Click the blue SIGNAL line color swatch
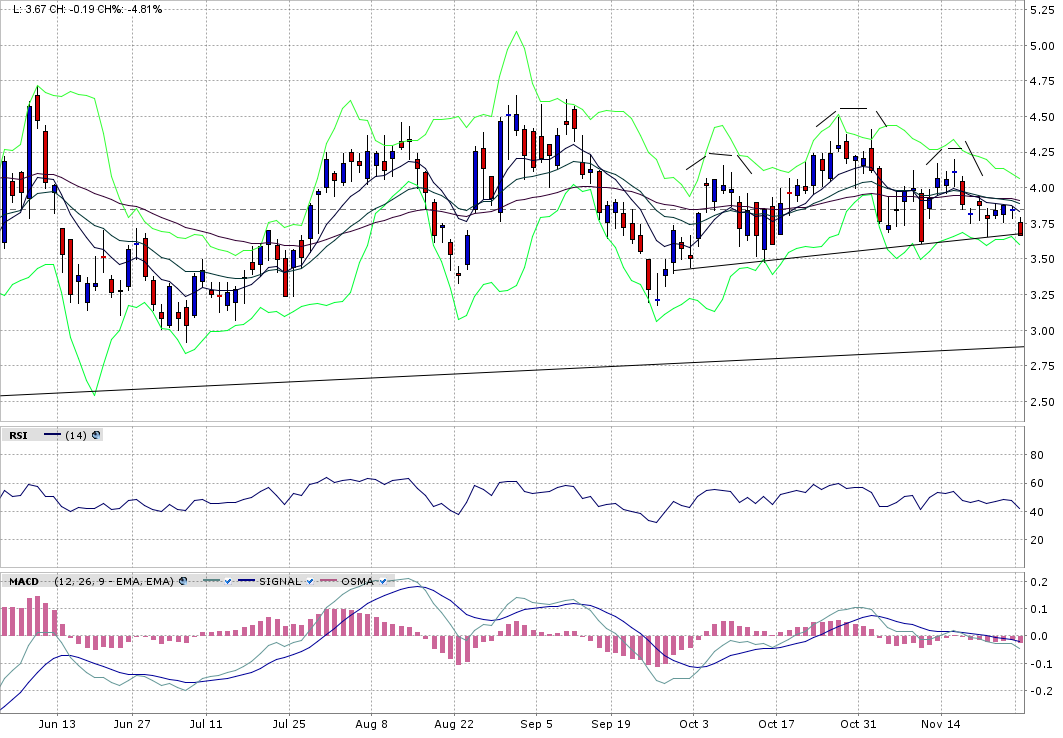1063x738 pixels. pyautogui.click(x=246, y=581)
